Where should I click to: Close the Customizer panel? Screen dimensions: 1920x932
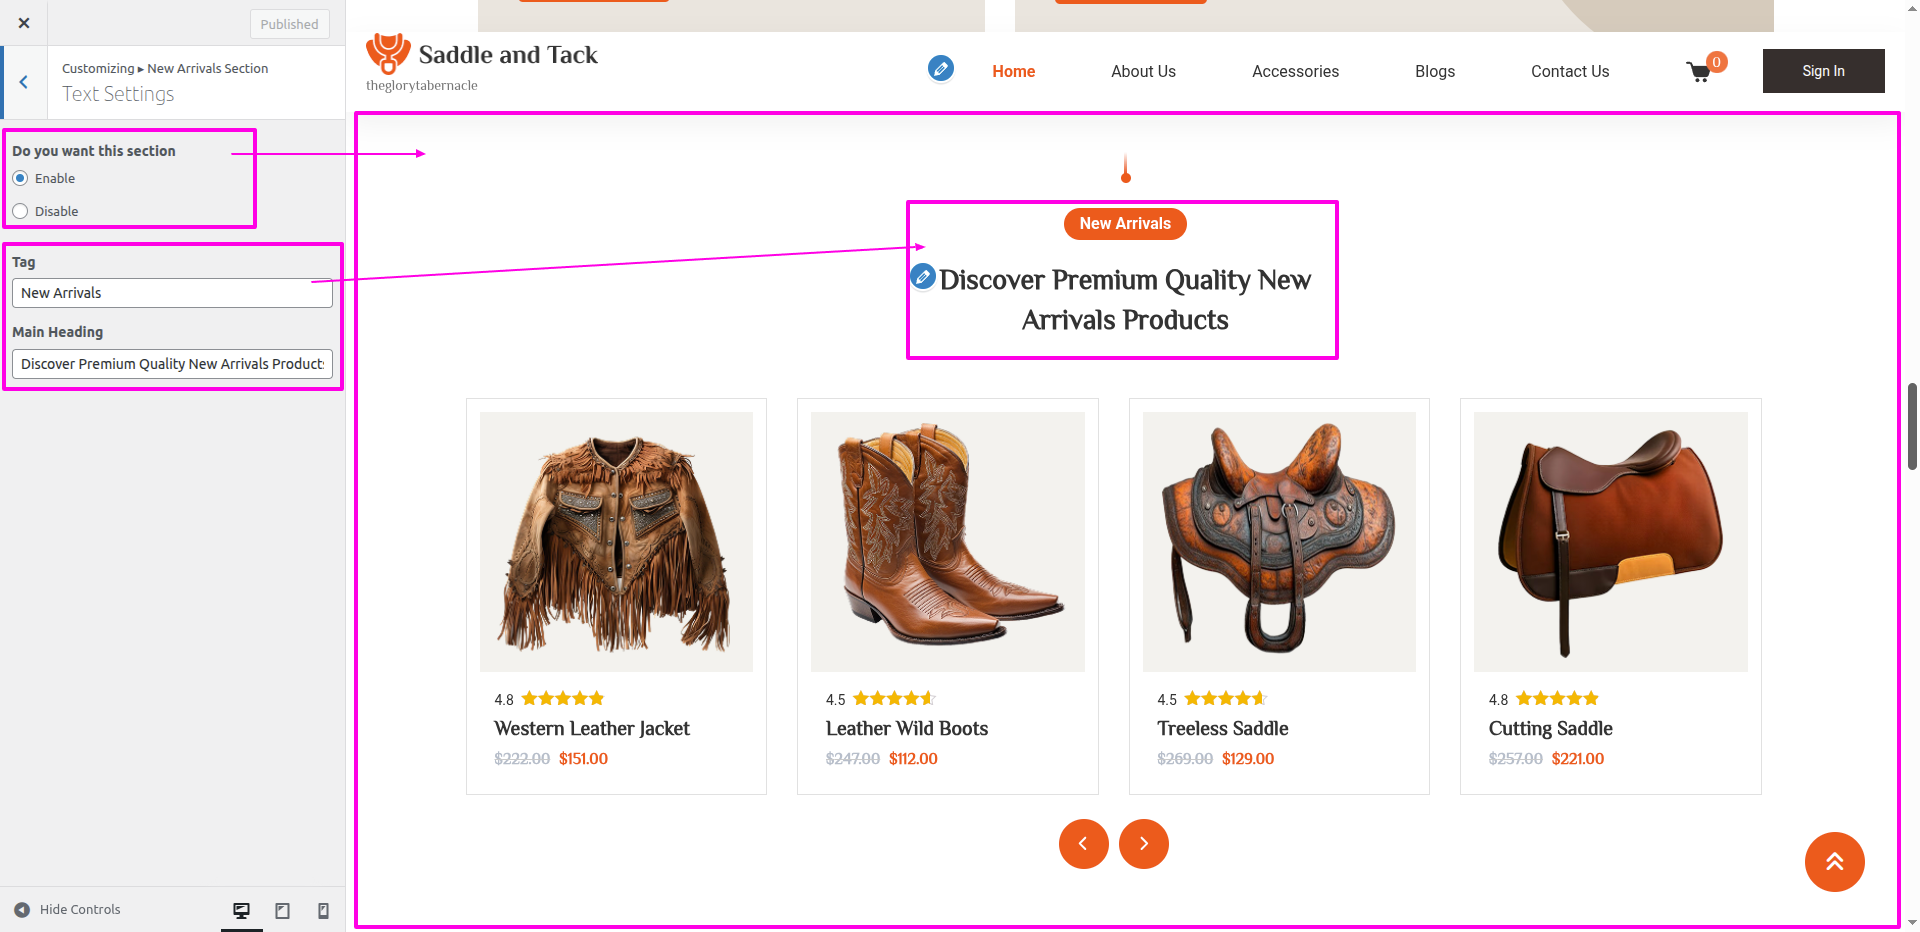click(x=24, y=23)
